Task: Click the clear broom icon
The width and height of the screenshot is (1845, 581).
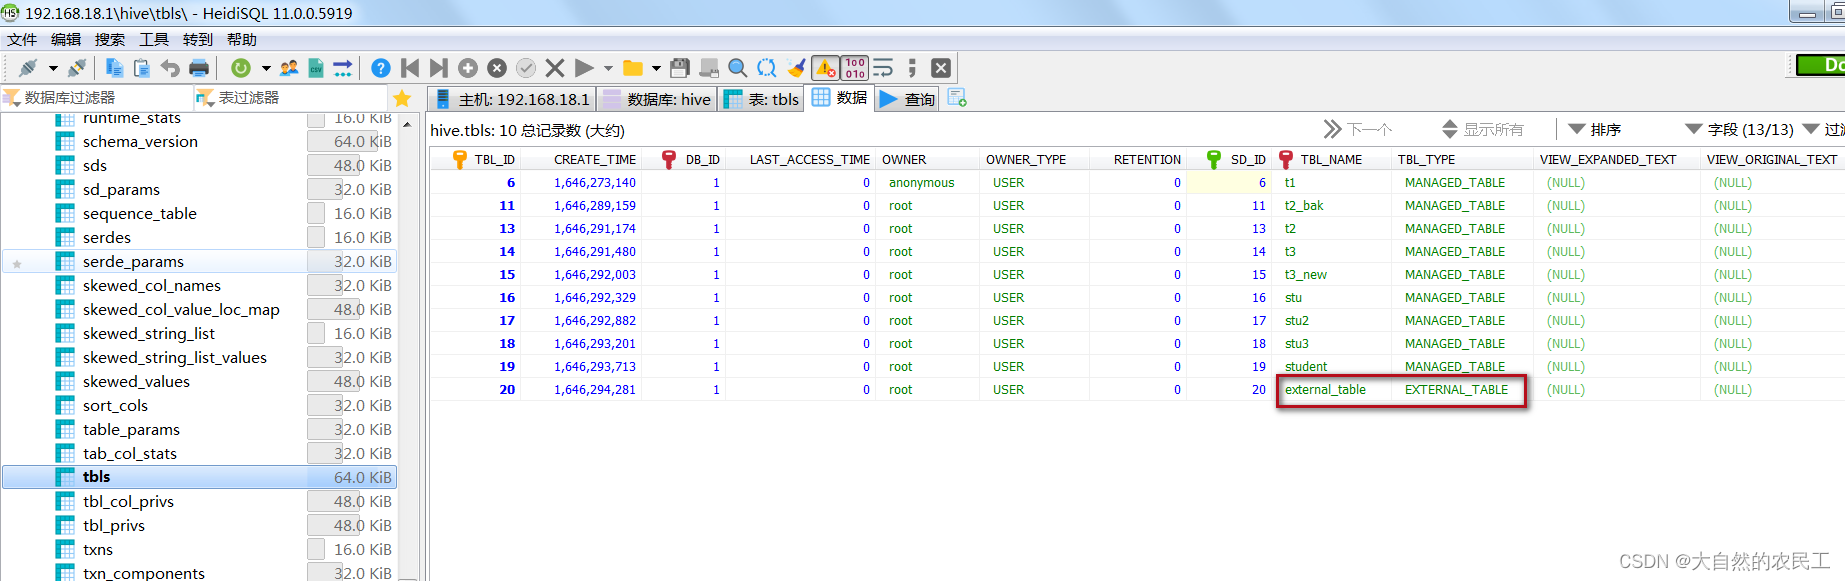Action: tap(796, 68)
